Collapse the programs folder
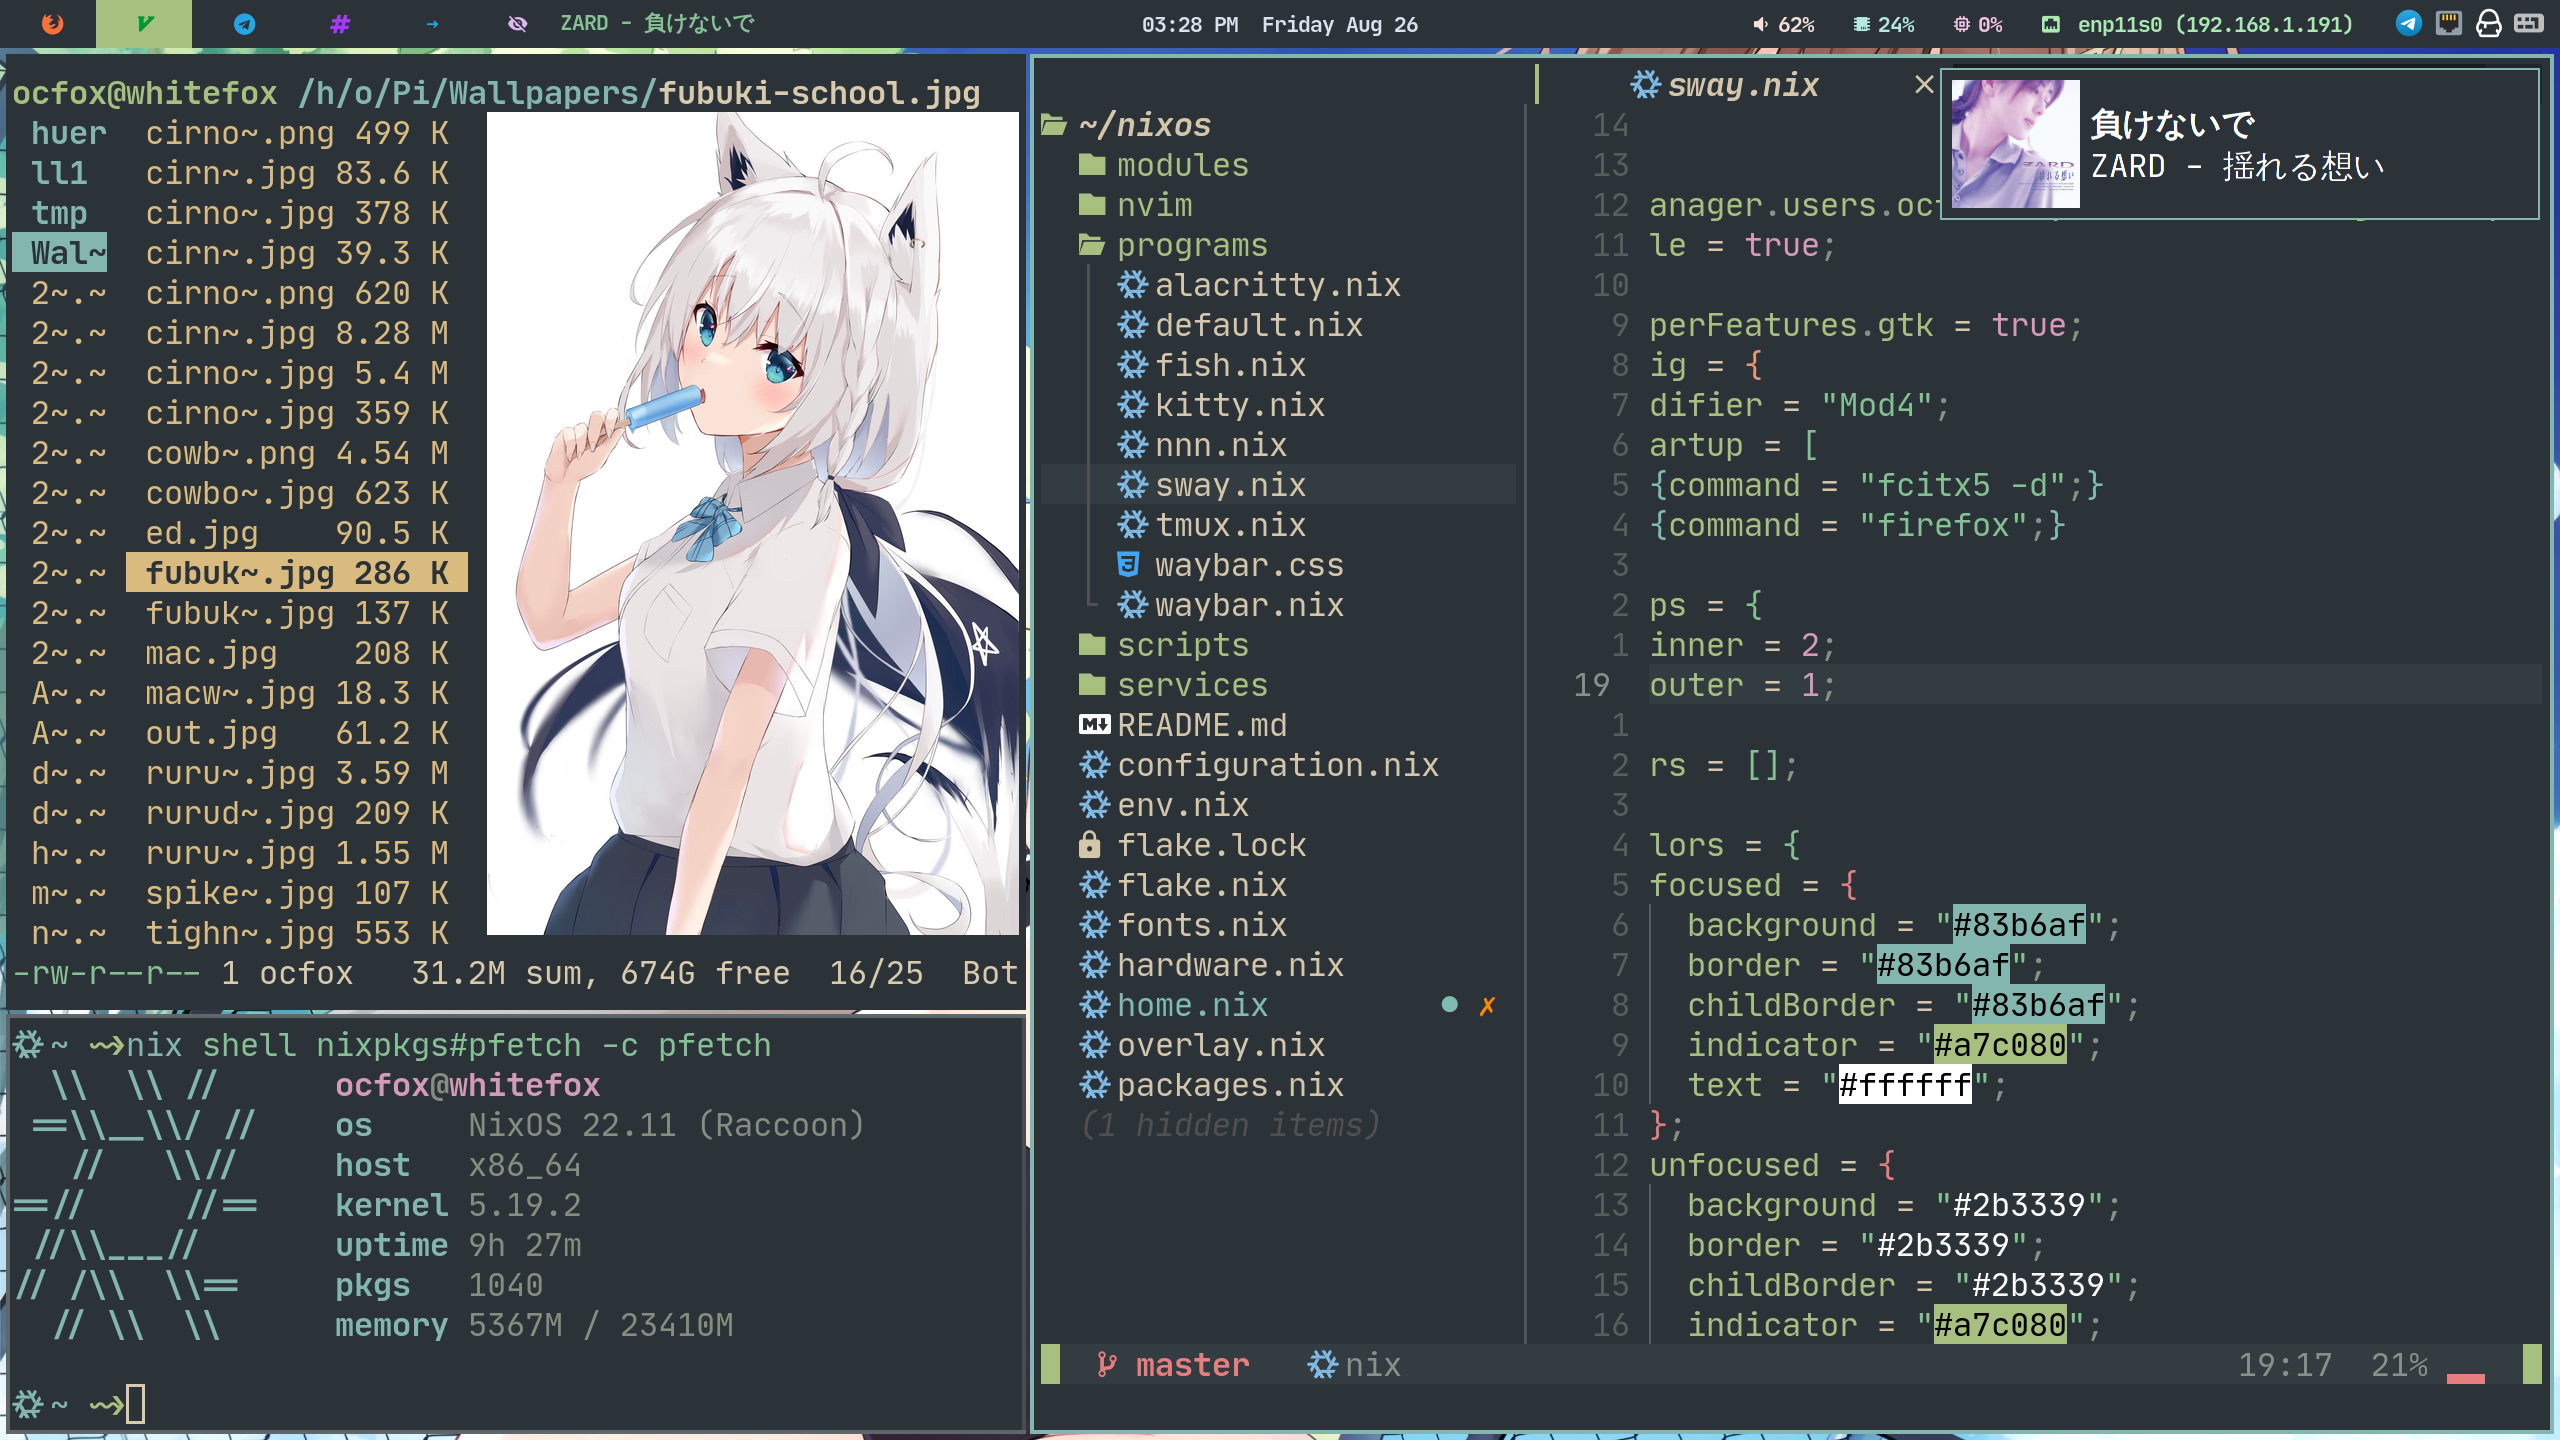 [x=1173, y=245]
